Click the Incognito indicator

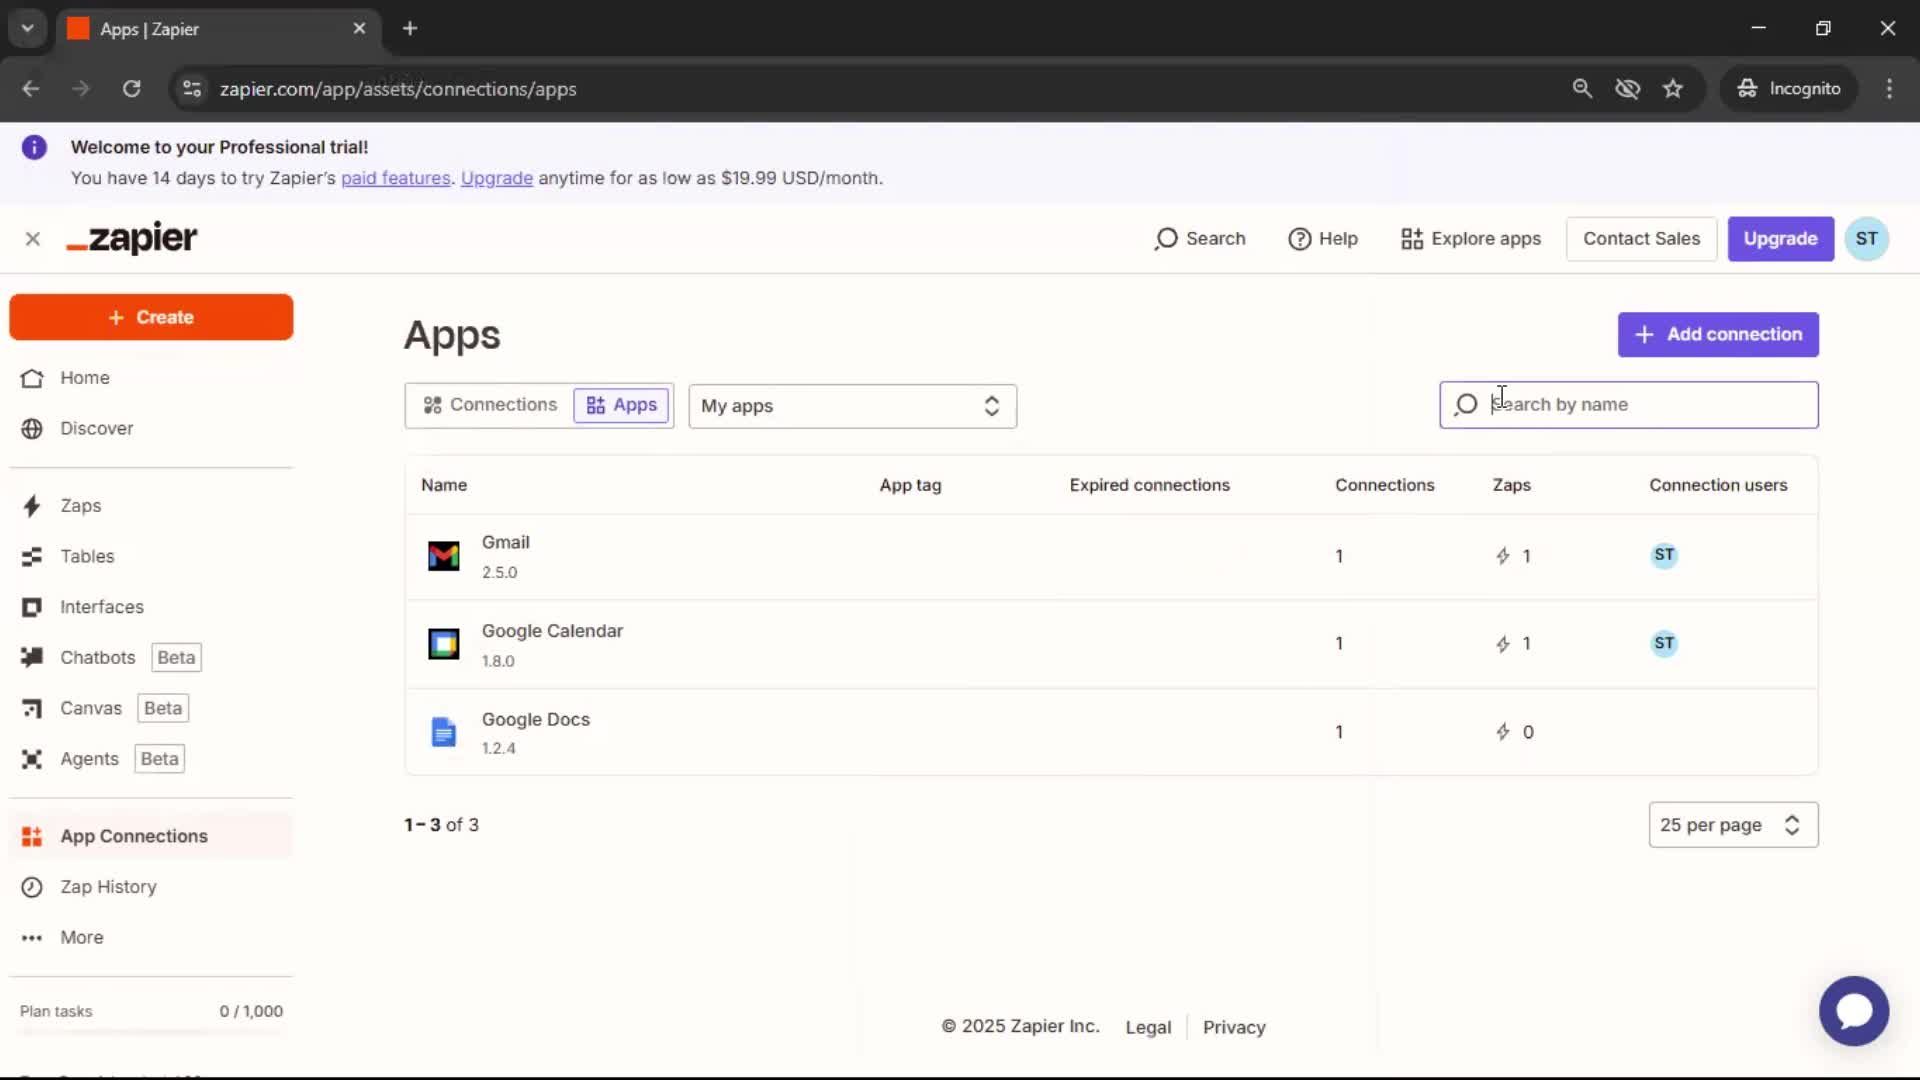point(1788,89)
